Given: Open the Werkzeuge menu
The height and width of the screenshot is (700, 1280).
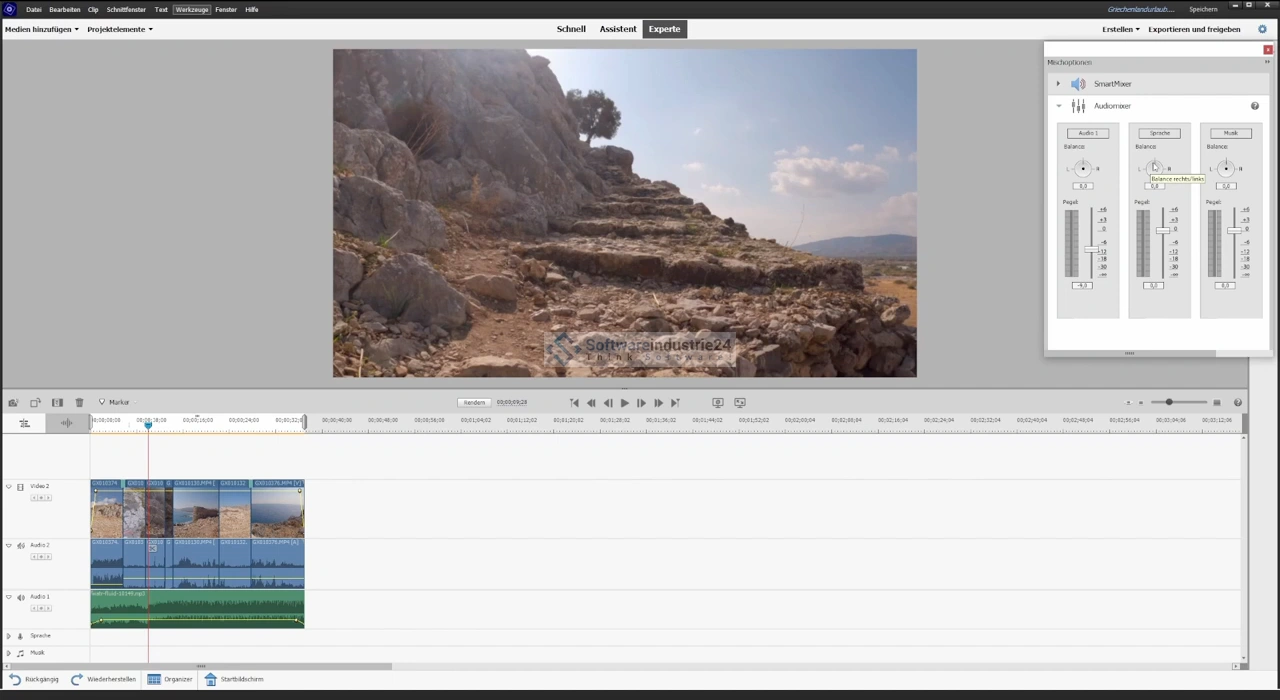Looking at the screenshot, I should coord(191,9).
